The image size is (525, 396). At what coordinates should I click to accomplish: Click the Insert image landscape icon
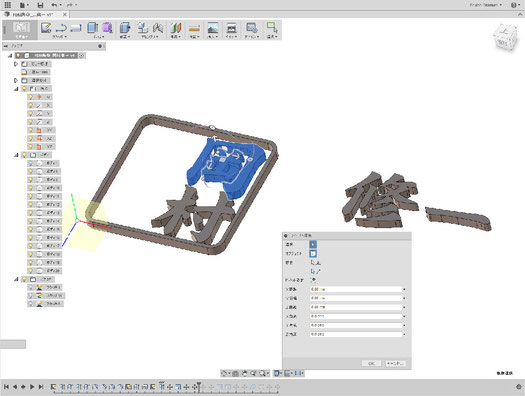click(213, 28)
